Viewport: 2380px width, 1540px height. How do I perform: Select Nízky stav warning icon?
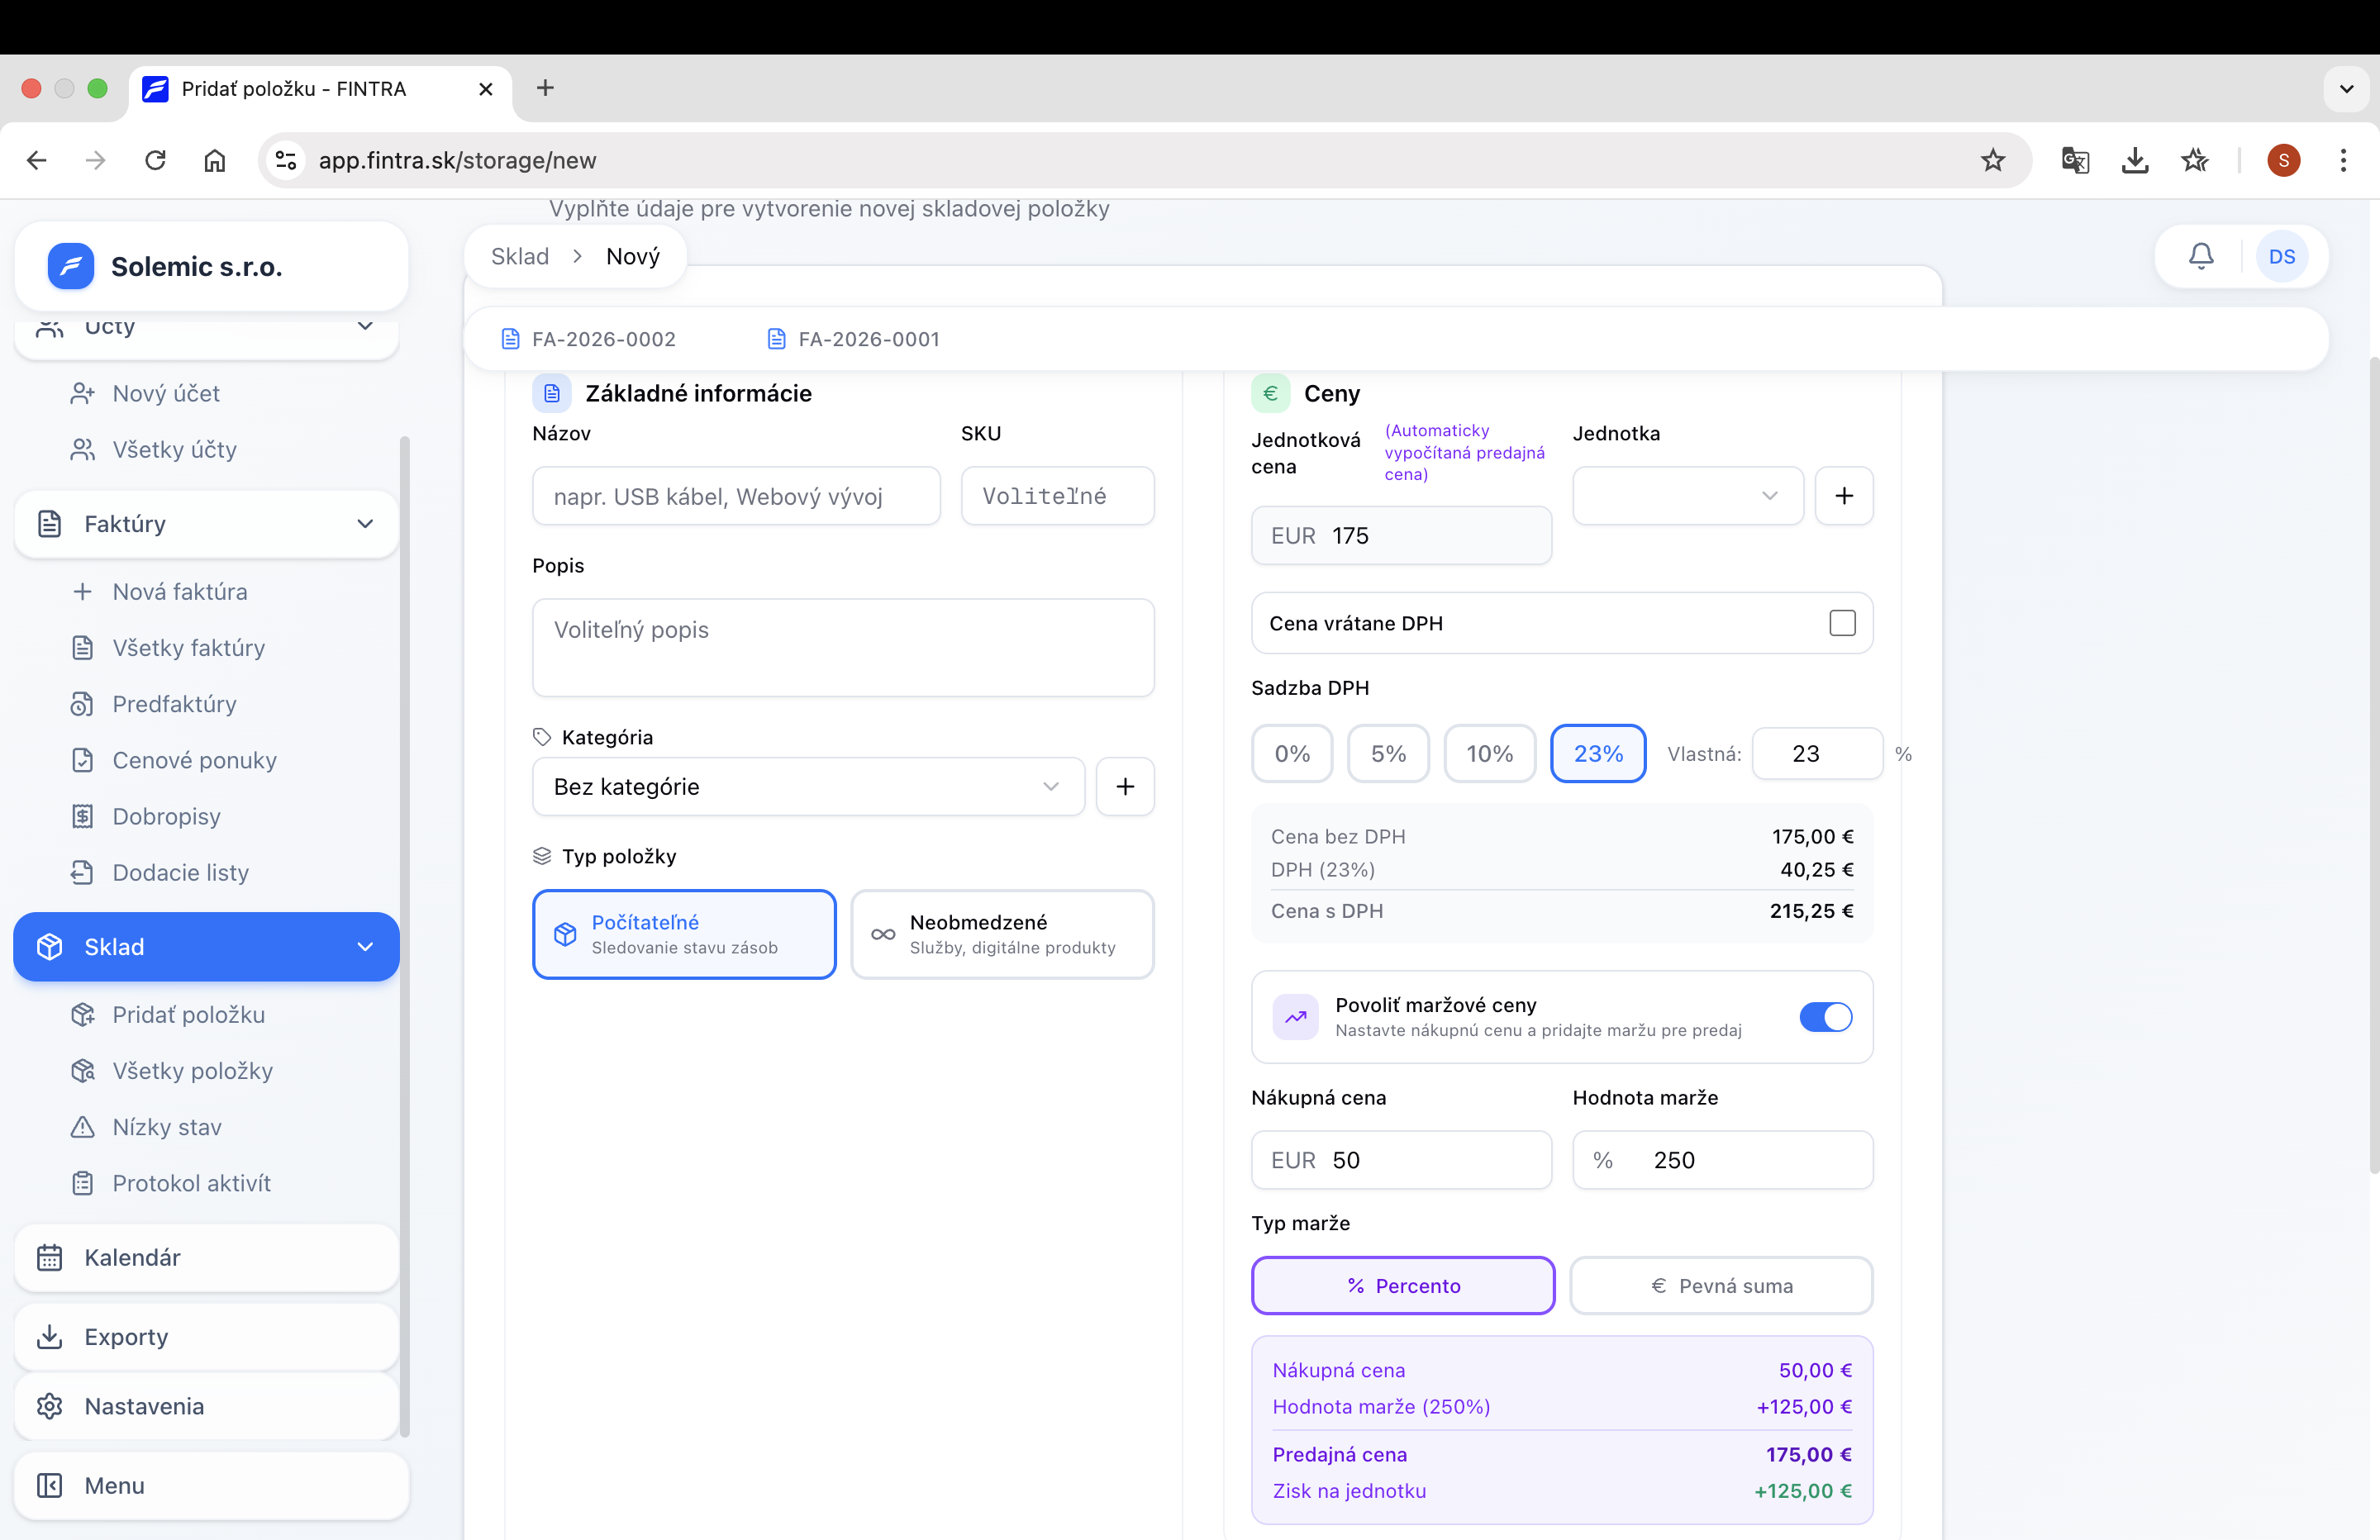point(84,1127)
